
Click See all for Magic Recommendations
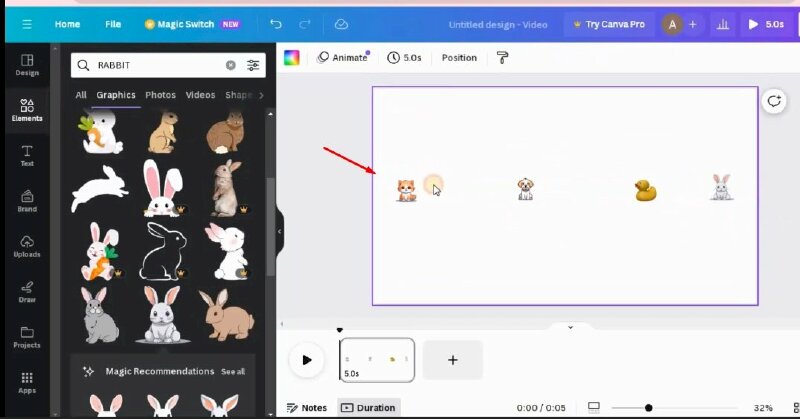232,371
